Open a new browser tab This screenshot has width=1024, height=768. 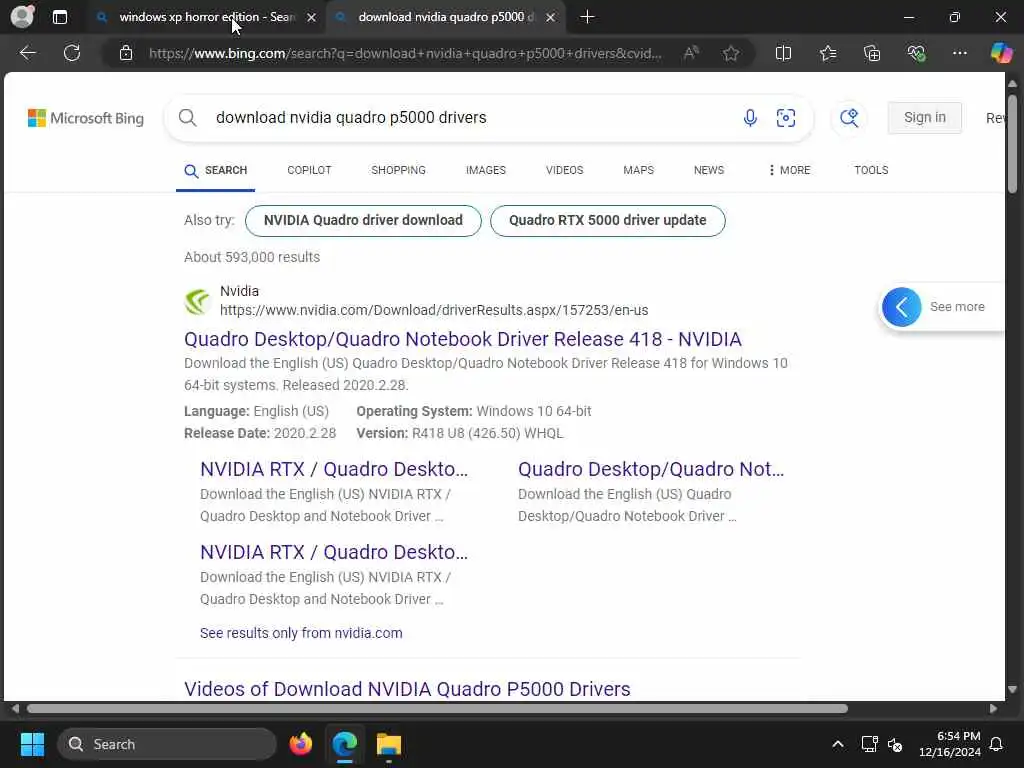tap(587, 17)
